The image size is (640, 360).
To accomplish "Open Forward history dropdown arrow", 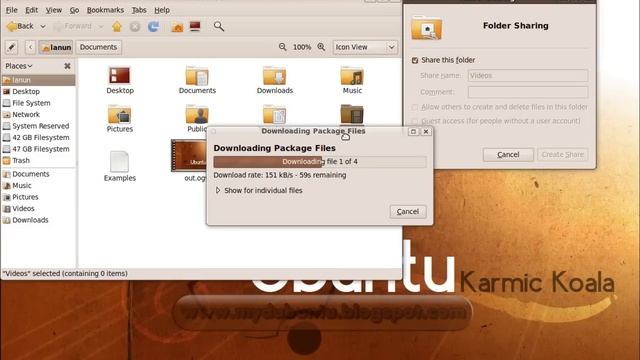I will (101, 27).
